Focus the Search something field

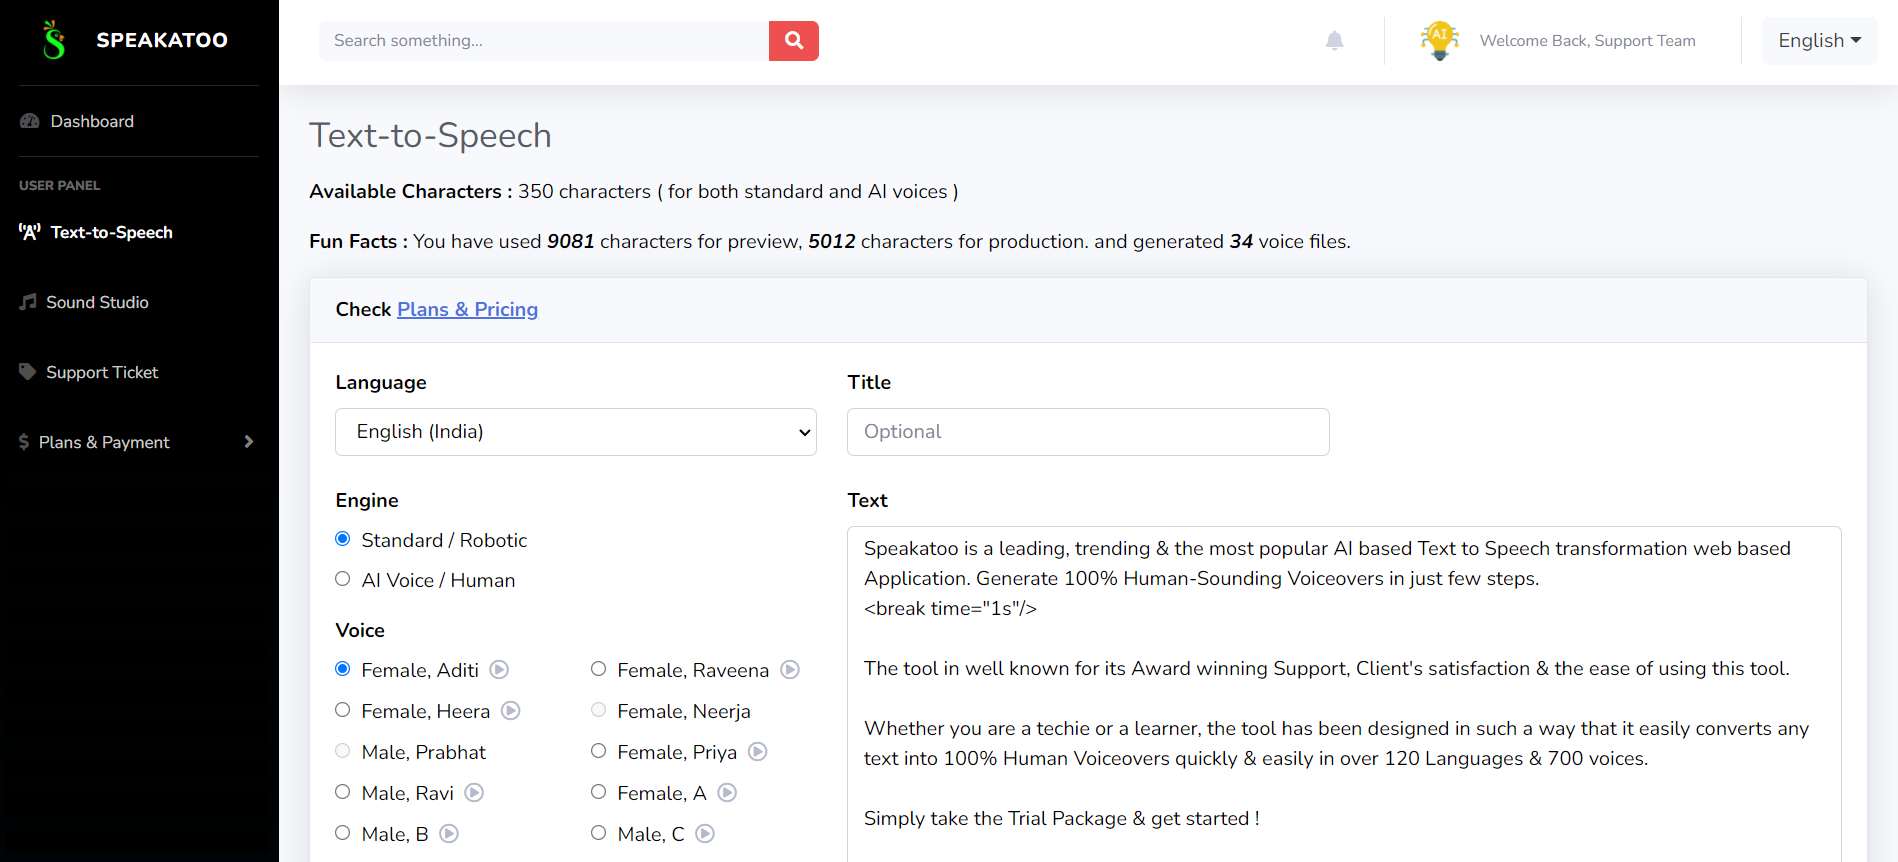pyautogui.click(x=544, y=41)
